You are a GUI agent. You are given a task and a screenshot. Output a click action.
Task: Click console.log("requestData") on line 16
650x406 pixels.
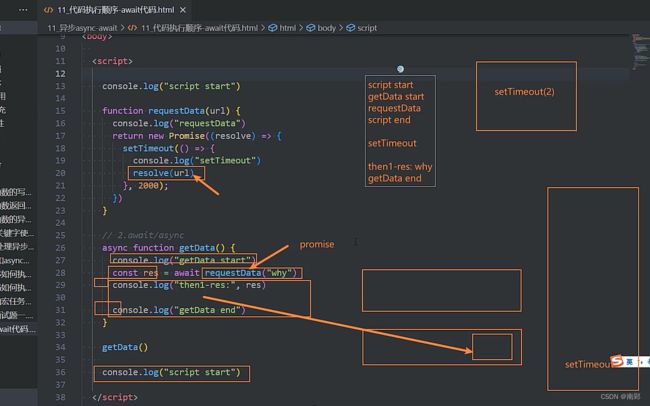click(x=179, y=123)
